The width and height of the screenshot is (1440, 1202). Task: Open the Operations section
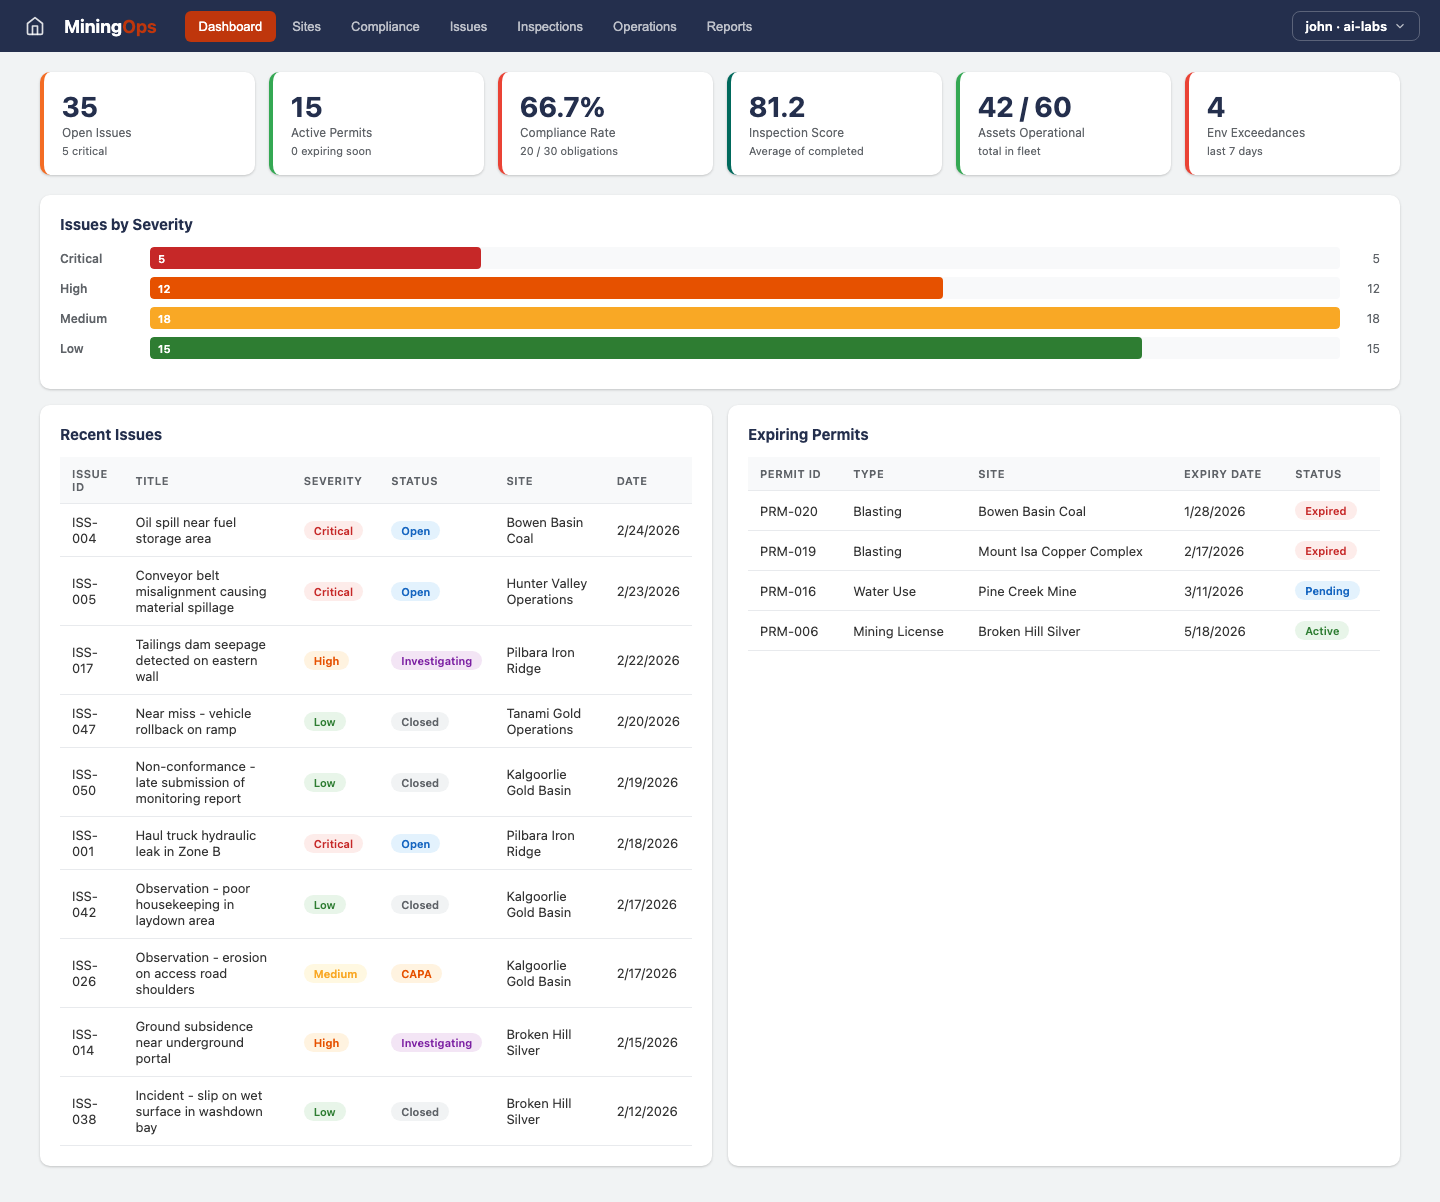pos(644,26)
